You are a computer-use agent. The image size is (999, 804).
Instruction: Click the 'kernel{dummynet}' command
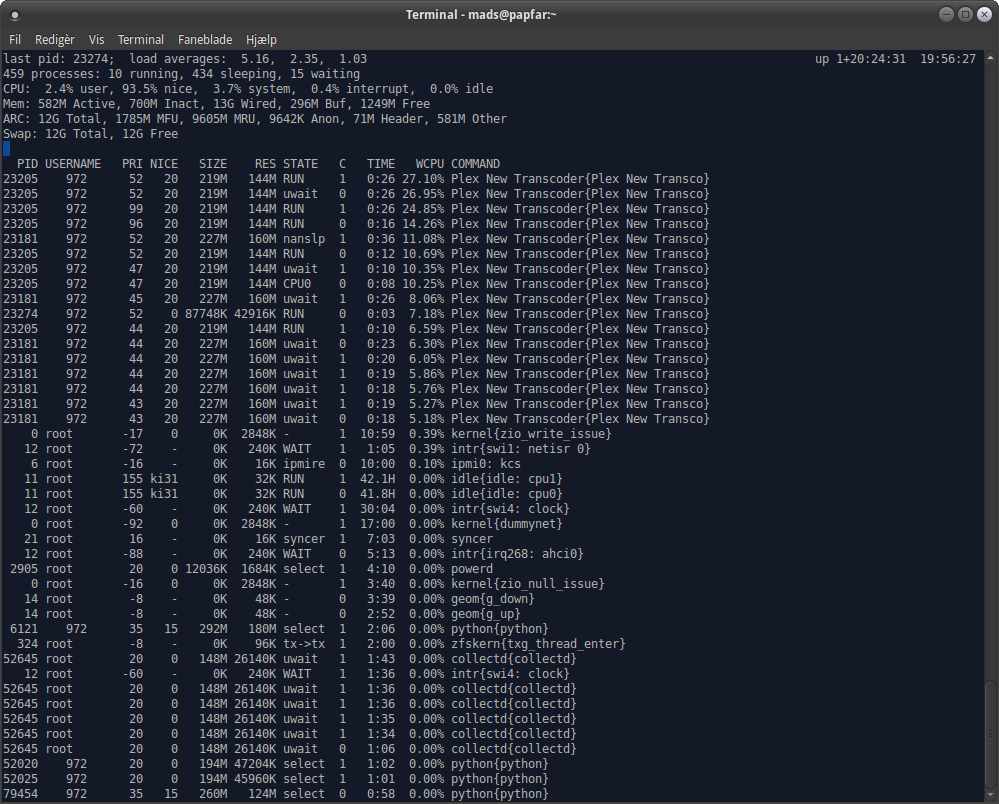507,524
